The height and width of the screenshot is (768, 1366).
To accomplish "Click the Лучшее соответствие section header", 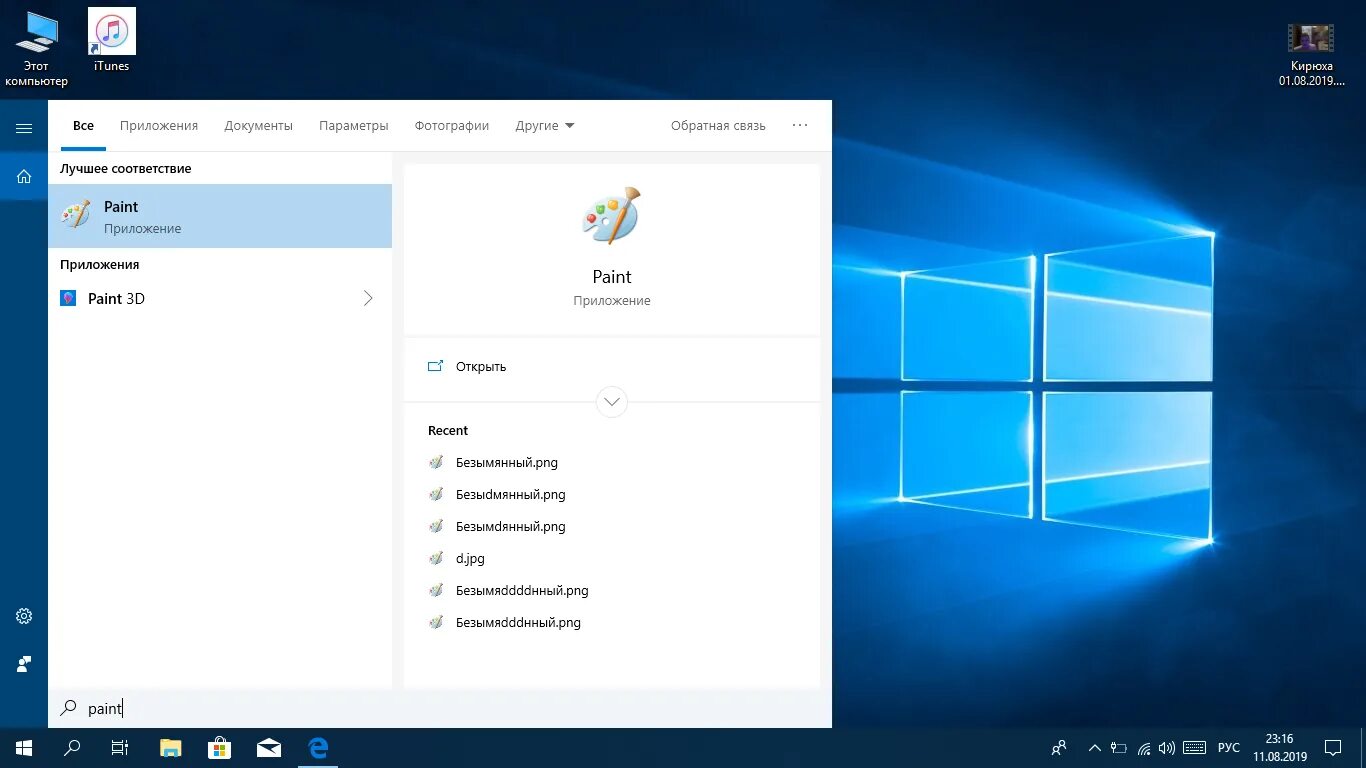I will [x=125, y=169].
